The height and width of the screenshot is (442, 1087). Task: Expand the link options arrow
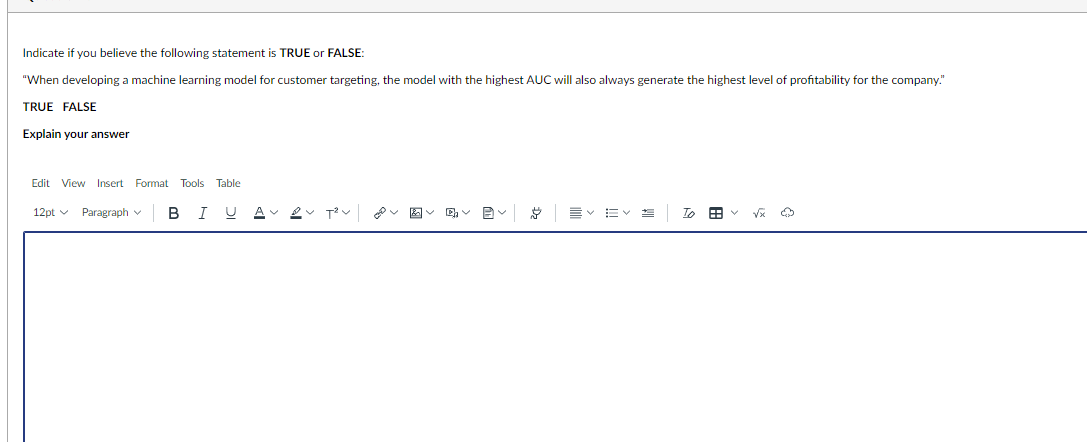(x=393, y=213)
